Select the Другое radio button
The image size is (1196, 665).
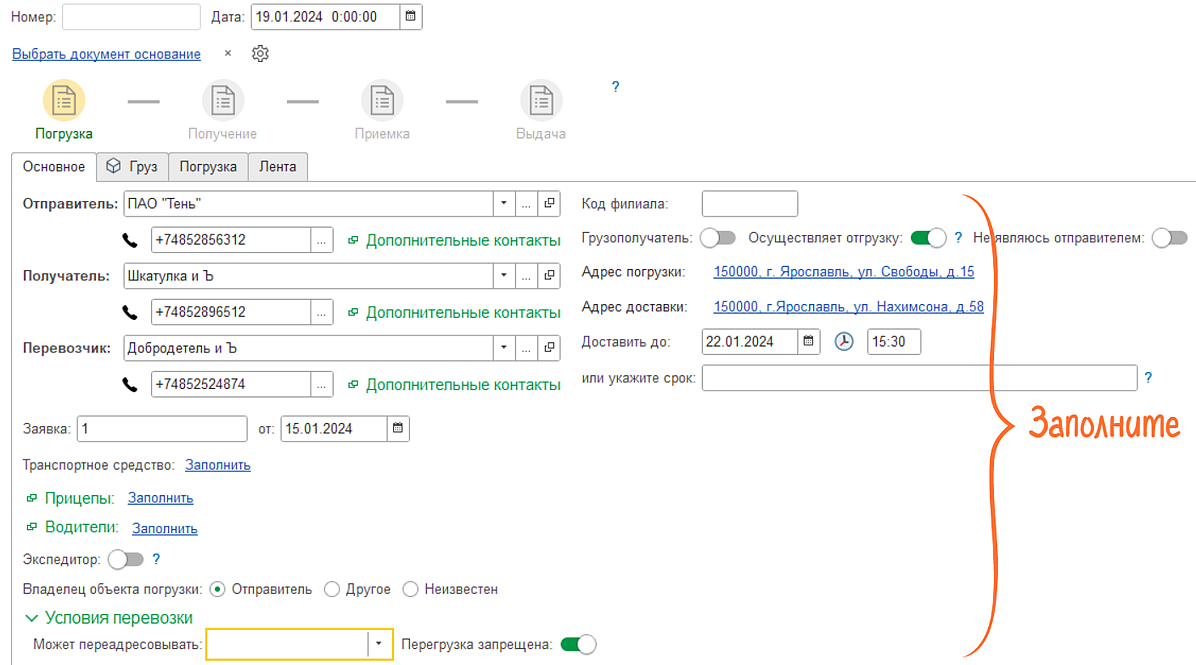coord(332,590)
